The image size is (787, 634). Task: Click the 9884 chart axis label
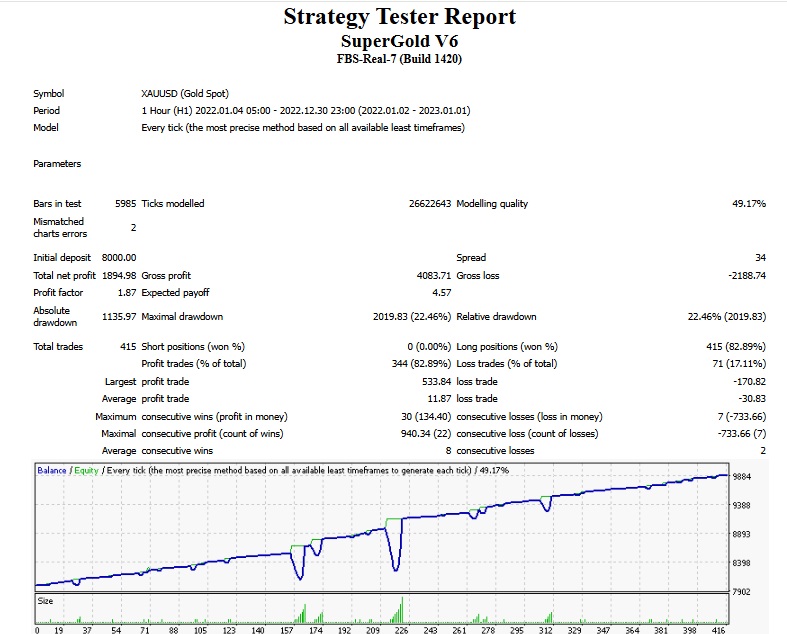742,476
